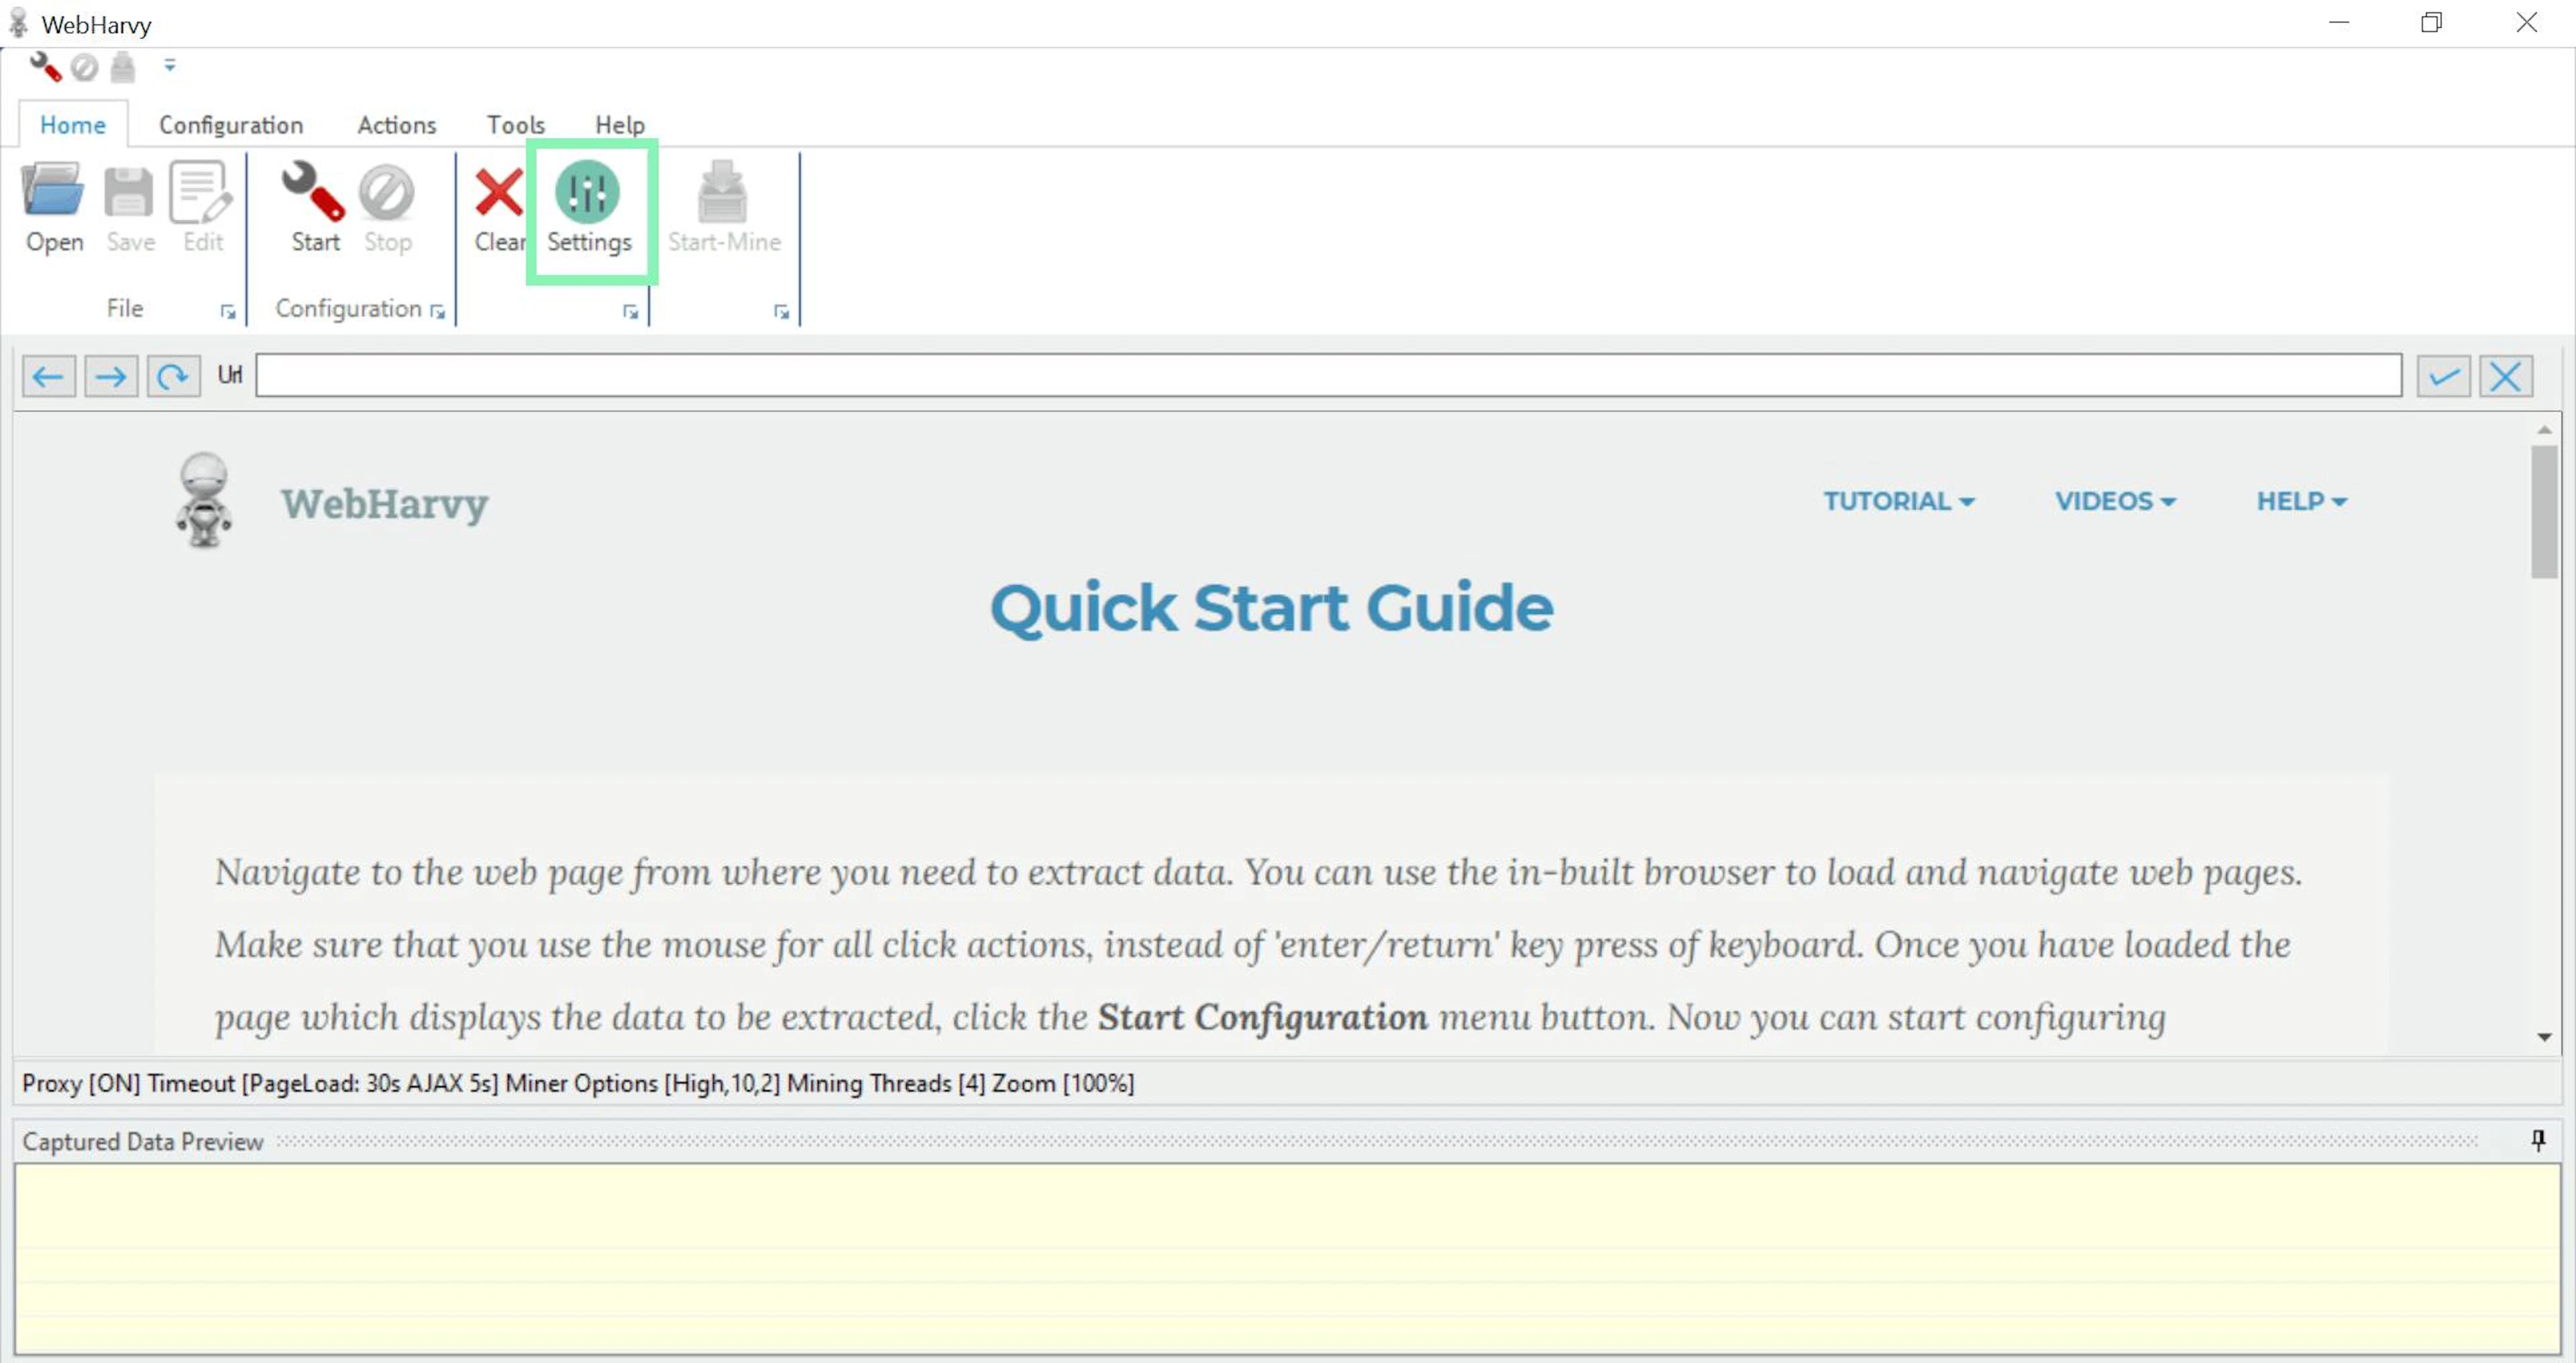This screenshot has width=2576, height=1363.
Task: Close the WebHarvy window
Action: coord(2526,22)
